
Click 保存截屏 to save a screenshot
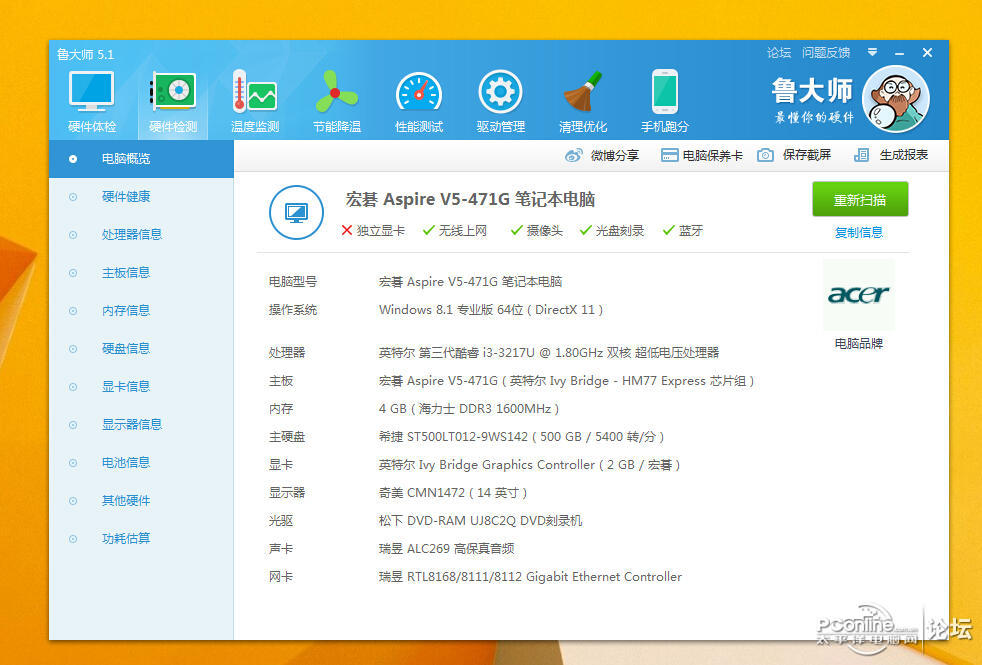tap(794, 155)
